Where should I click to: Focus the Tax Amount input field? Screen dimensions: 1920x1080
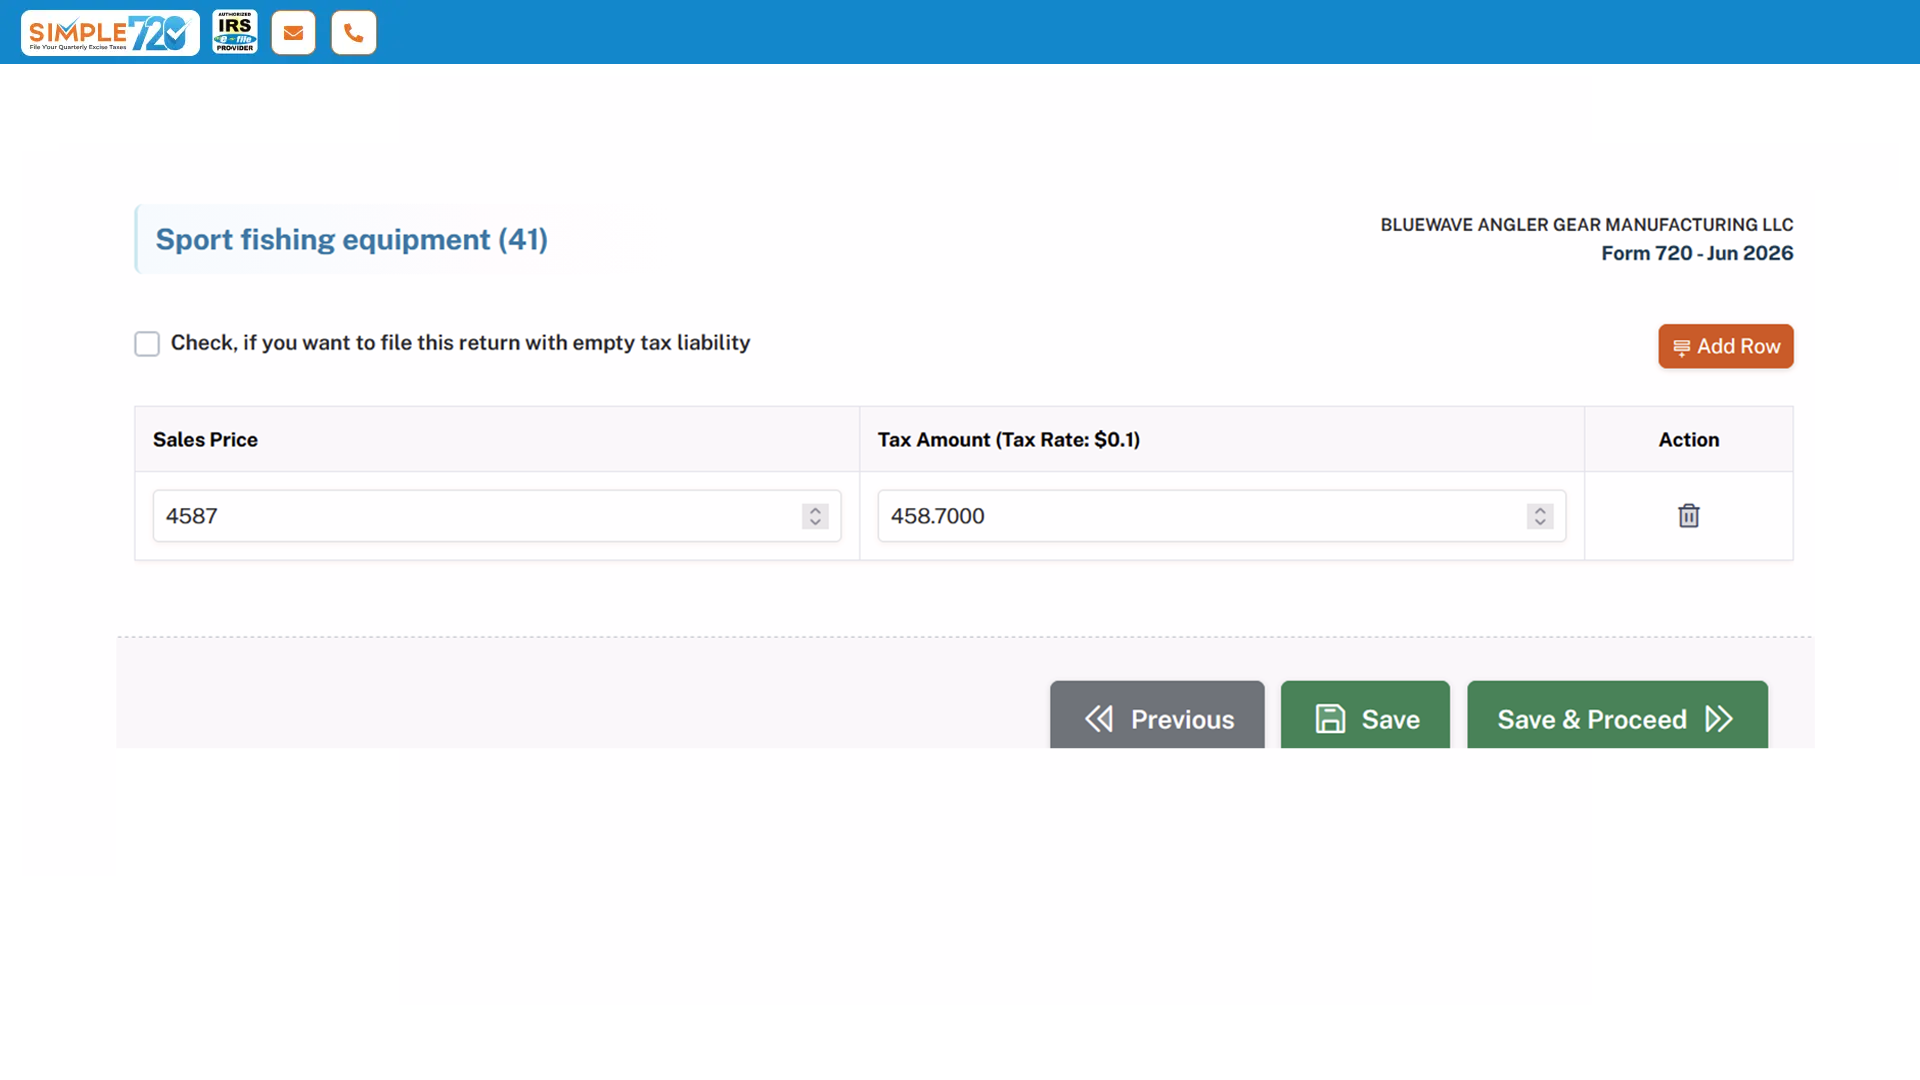pyautogui.click(x=1222, y=516)
